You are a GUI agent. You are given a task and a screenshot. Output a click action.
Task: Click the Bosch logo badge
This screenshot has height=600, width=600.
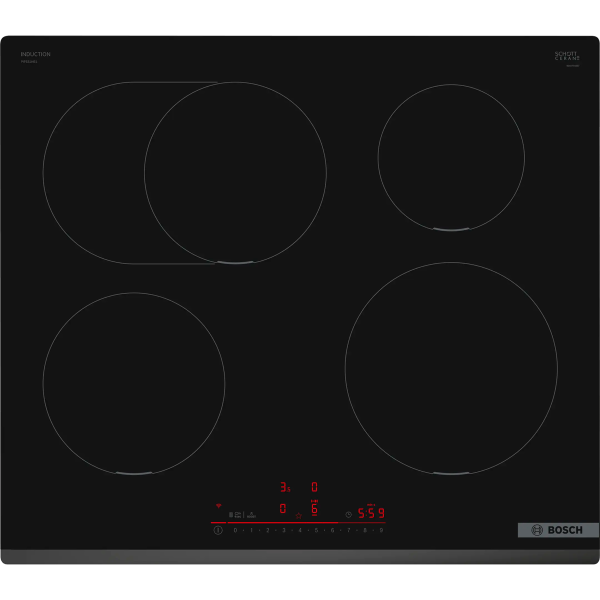point(557,530)
